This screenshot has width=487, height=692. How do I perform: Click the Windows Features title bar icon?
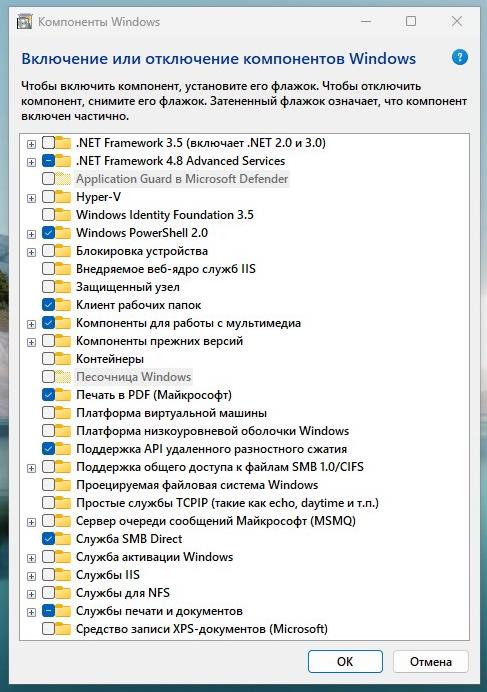tap(25, 22)
